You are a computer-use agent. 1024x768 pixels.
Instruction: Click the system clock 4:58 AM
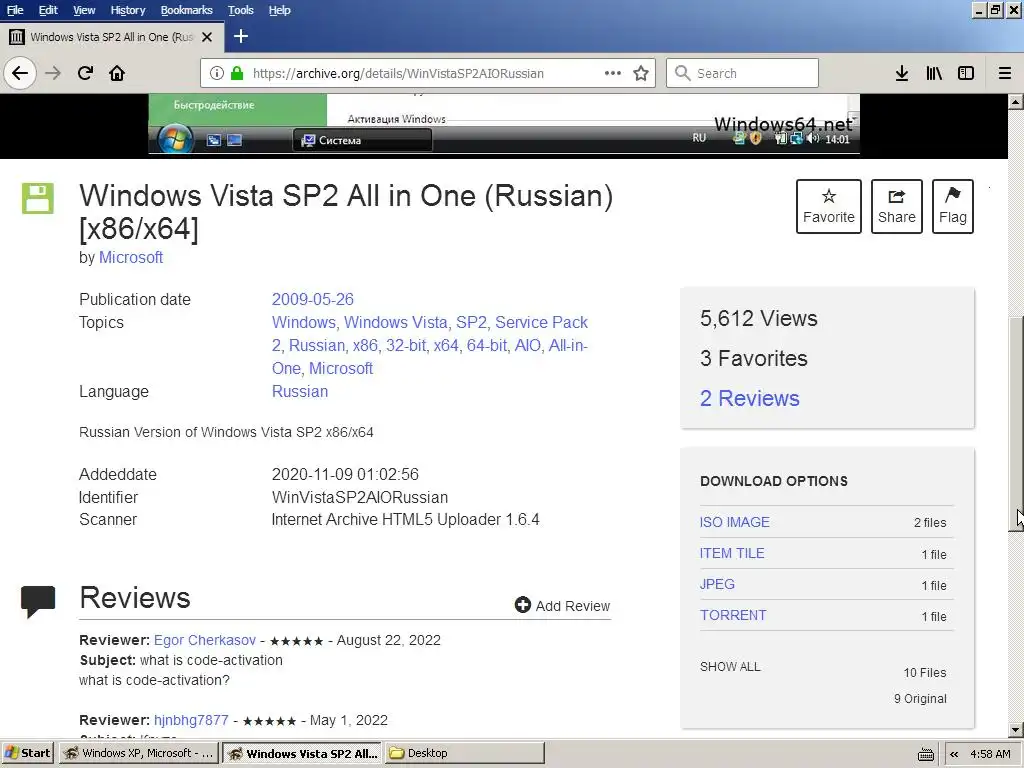click(x=990, y=754)
